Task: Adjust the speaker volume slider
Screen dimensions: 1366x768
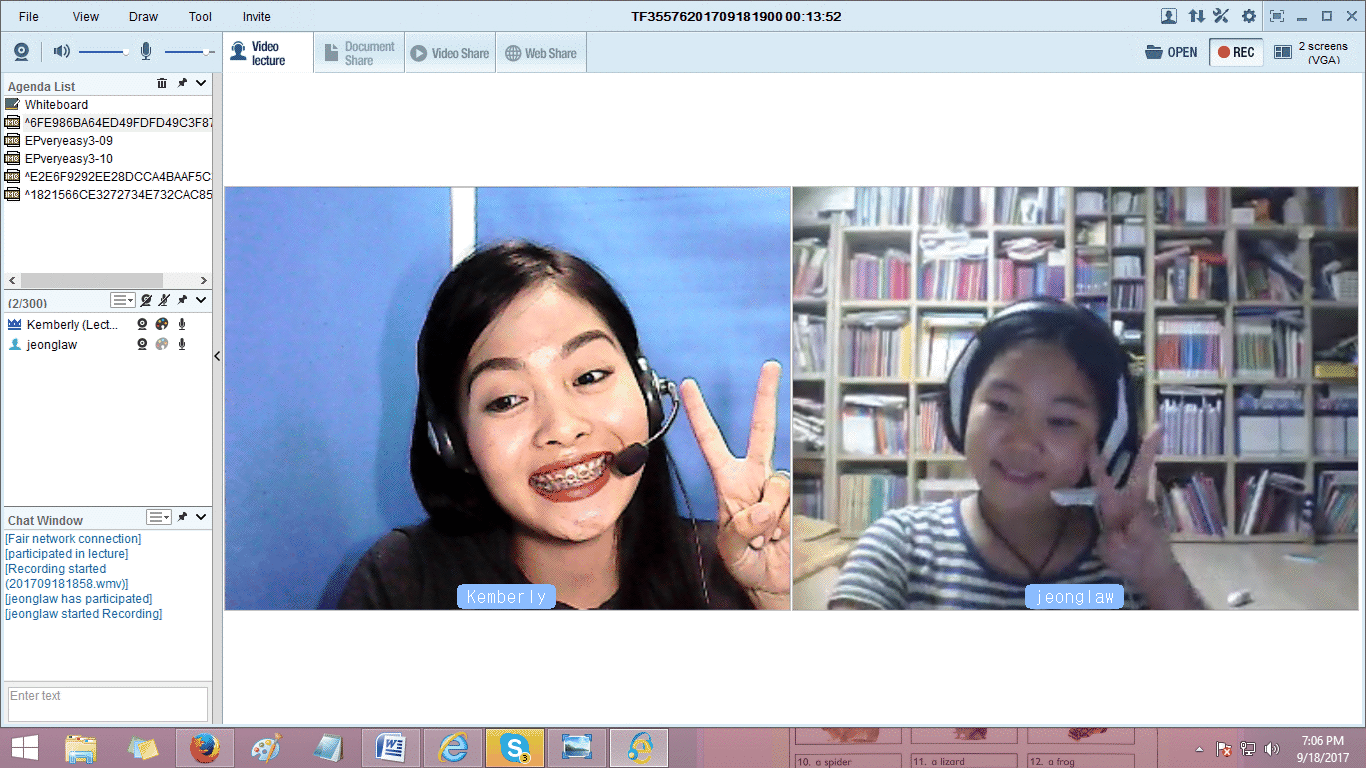Action: 126,52
